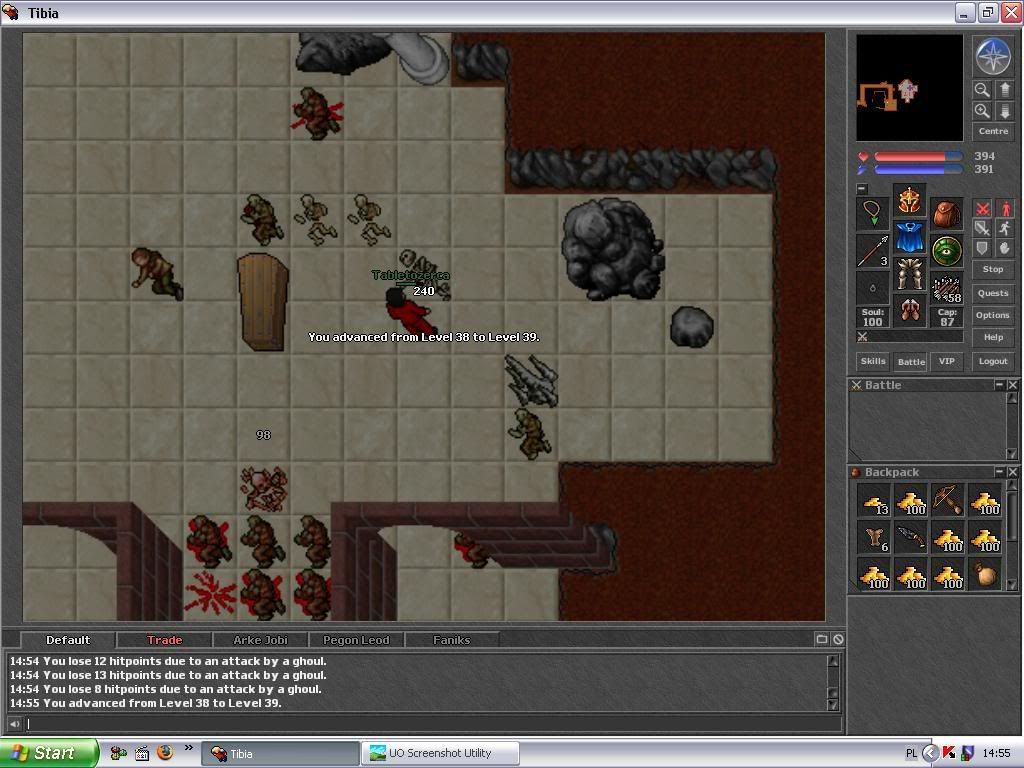Zoom out the minimap
The width and height of the screenshot is (1024, 768).
point(982,89)
